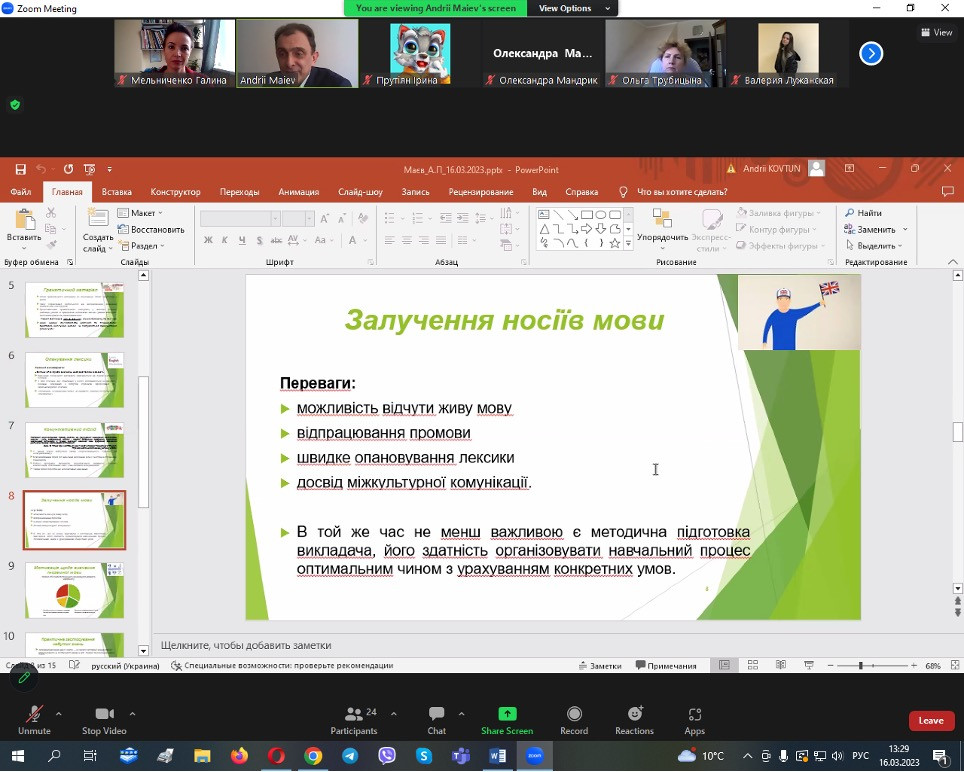Expand the View Options dropdown
Viewport: 964px width, 772px height.
point(565,8)
